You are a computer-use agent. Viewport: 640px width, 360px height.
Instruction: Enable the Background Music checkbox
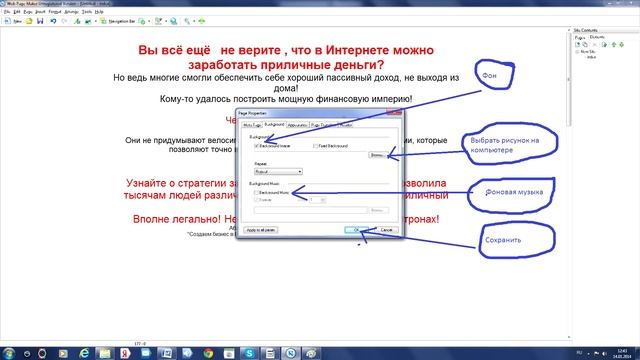[x=257, y=192]
